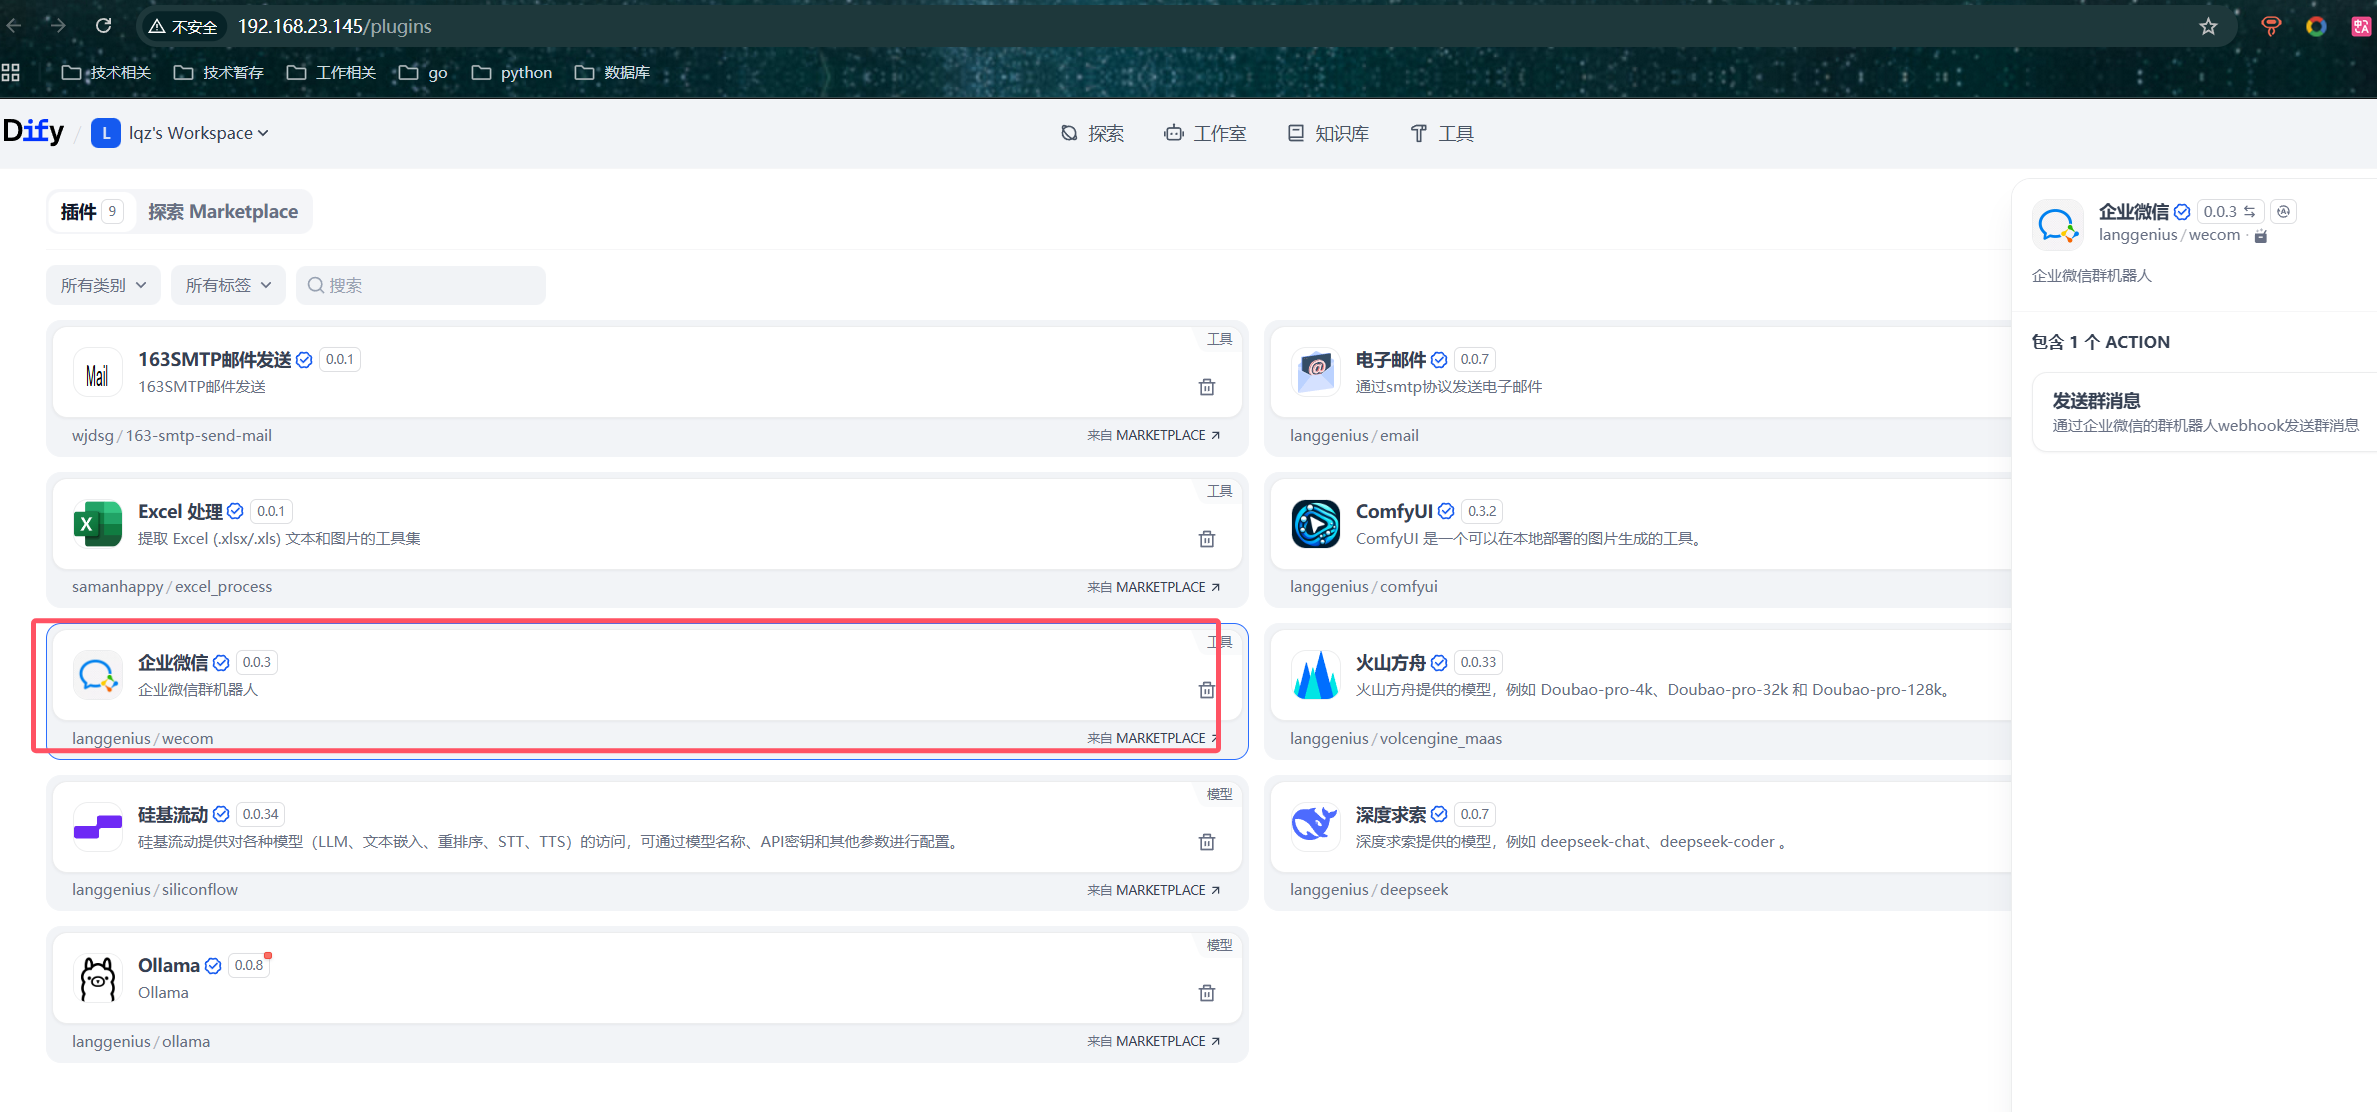The height and width of the screenshot is (1112, 2377).
Task: Switch version via 0.0.3 selector
Action: pos(2229,211)
